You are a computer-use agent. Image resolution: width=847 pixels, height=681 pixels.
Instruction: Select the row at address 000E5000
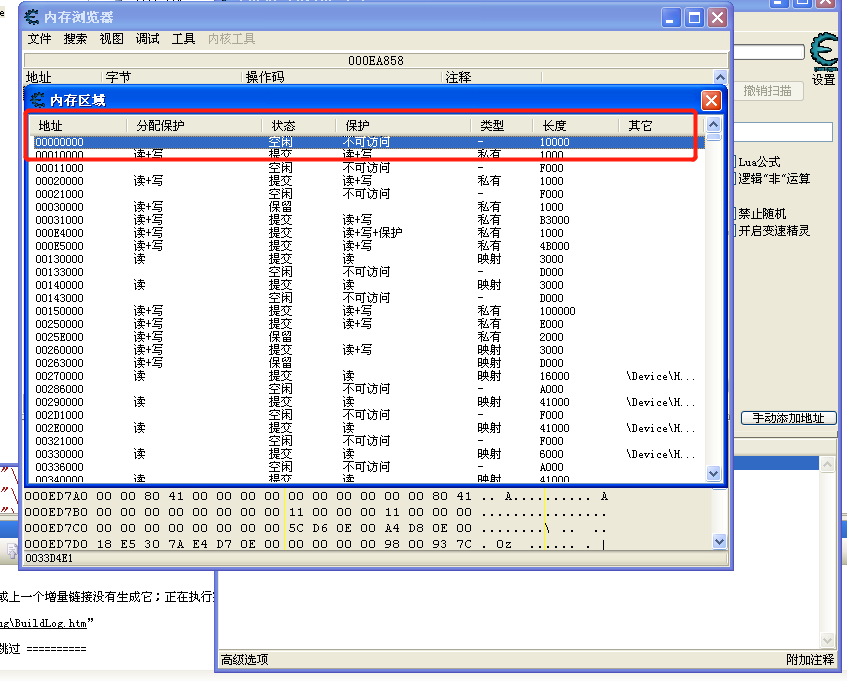click(369, 246)
